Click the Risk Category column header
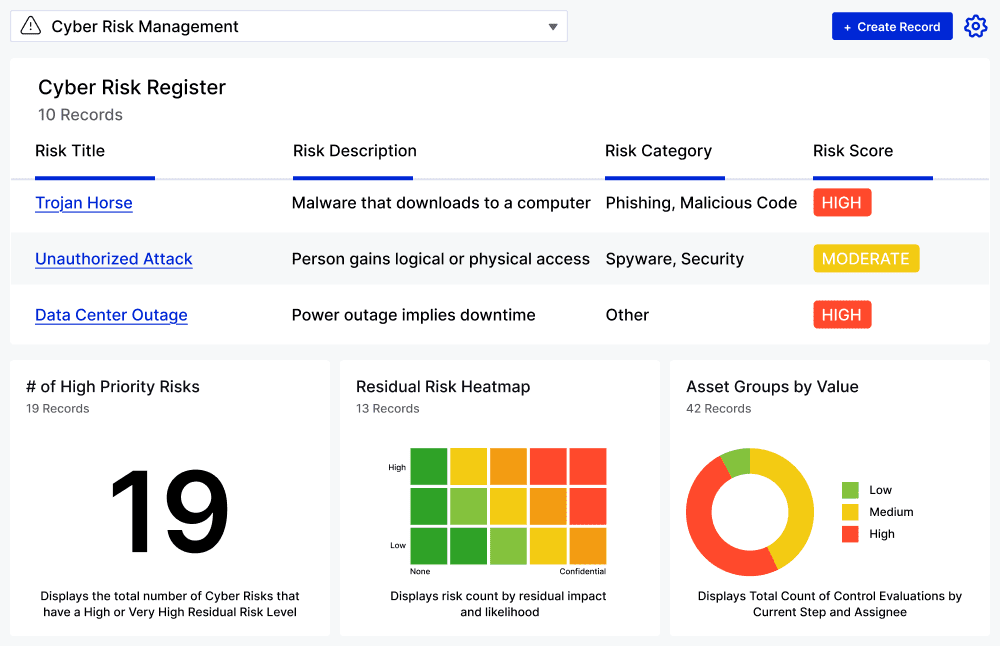Screen dimensions: 1000x646 pos(658,151)
